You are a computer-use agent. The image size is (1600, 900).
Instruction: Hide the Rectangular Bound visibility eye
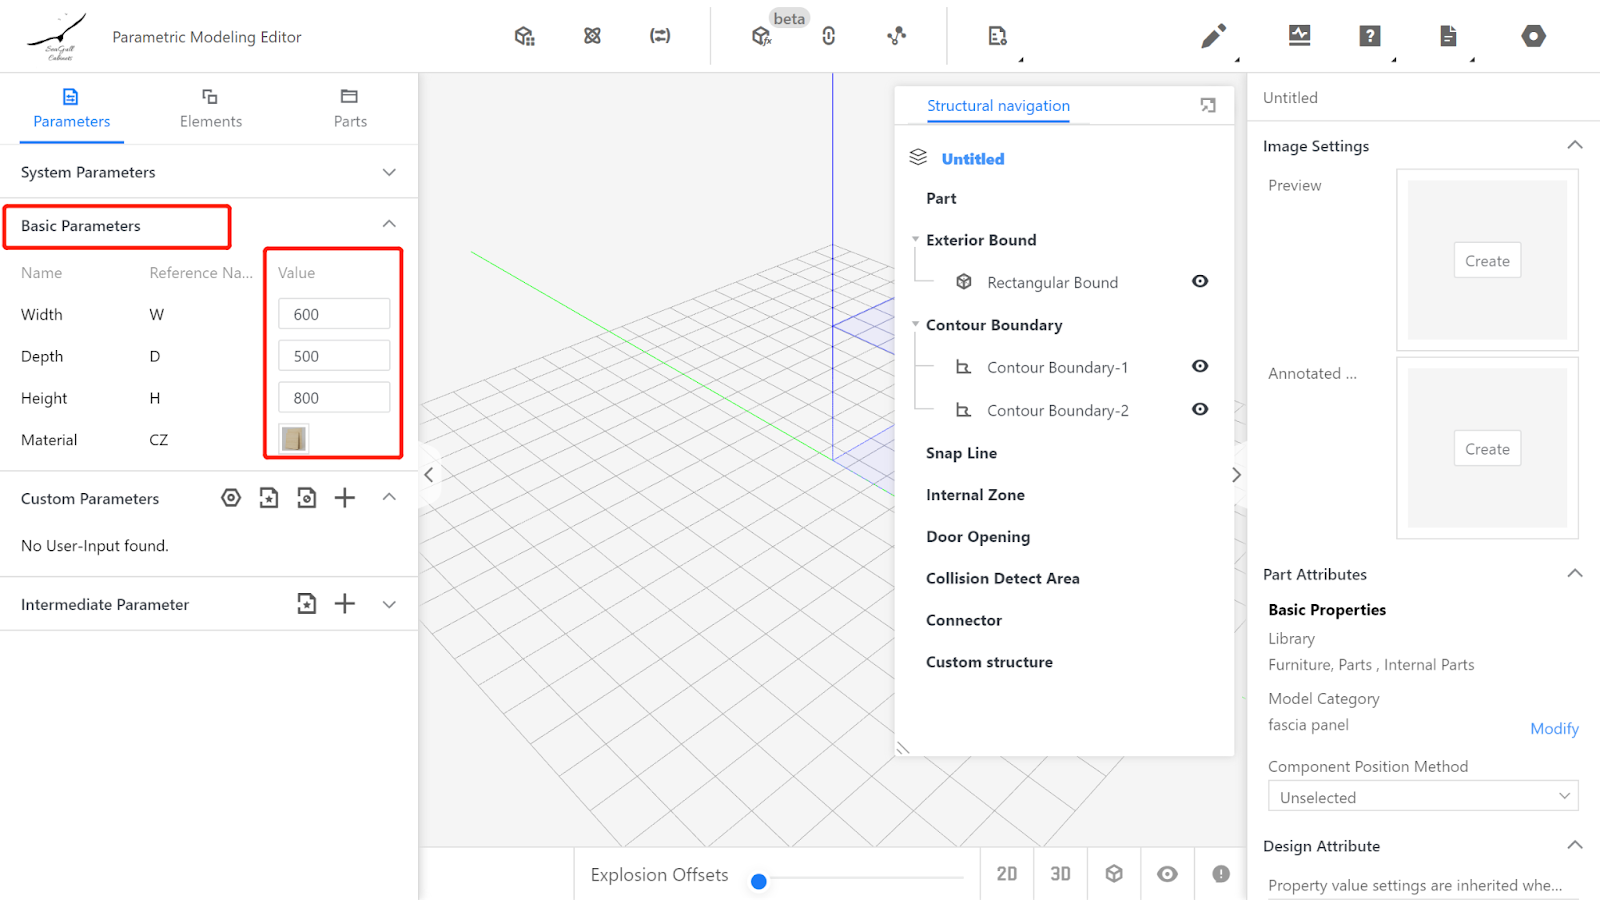pyautogui.click(x=1200, y=282)
